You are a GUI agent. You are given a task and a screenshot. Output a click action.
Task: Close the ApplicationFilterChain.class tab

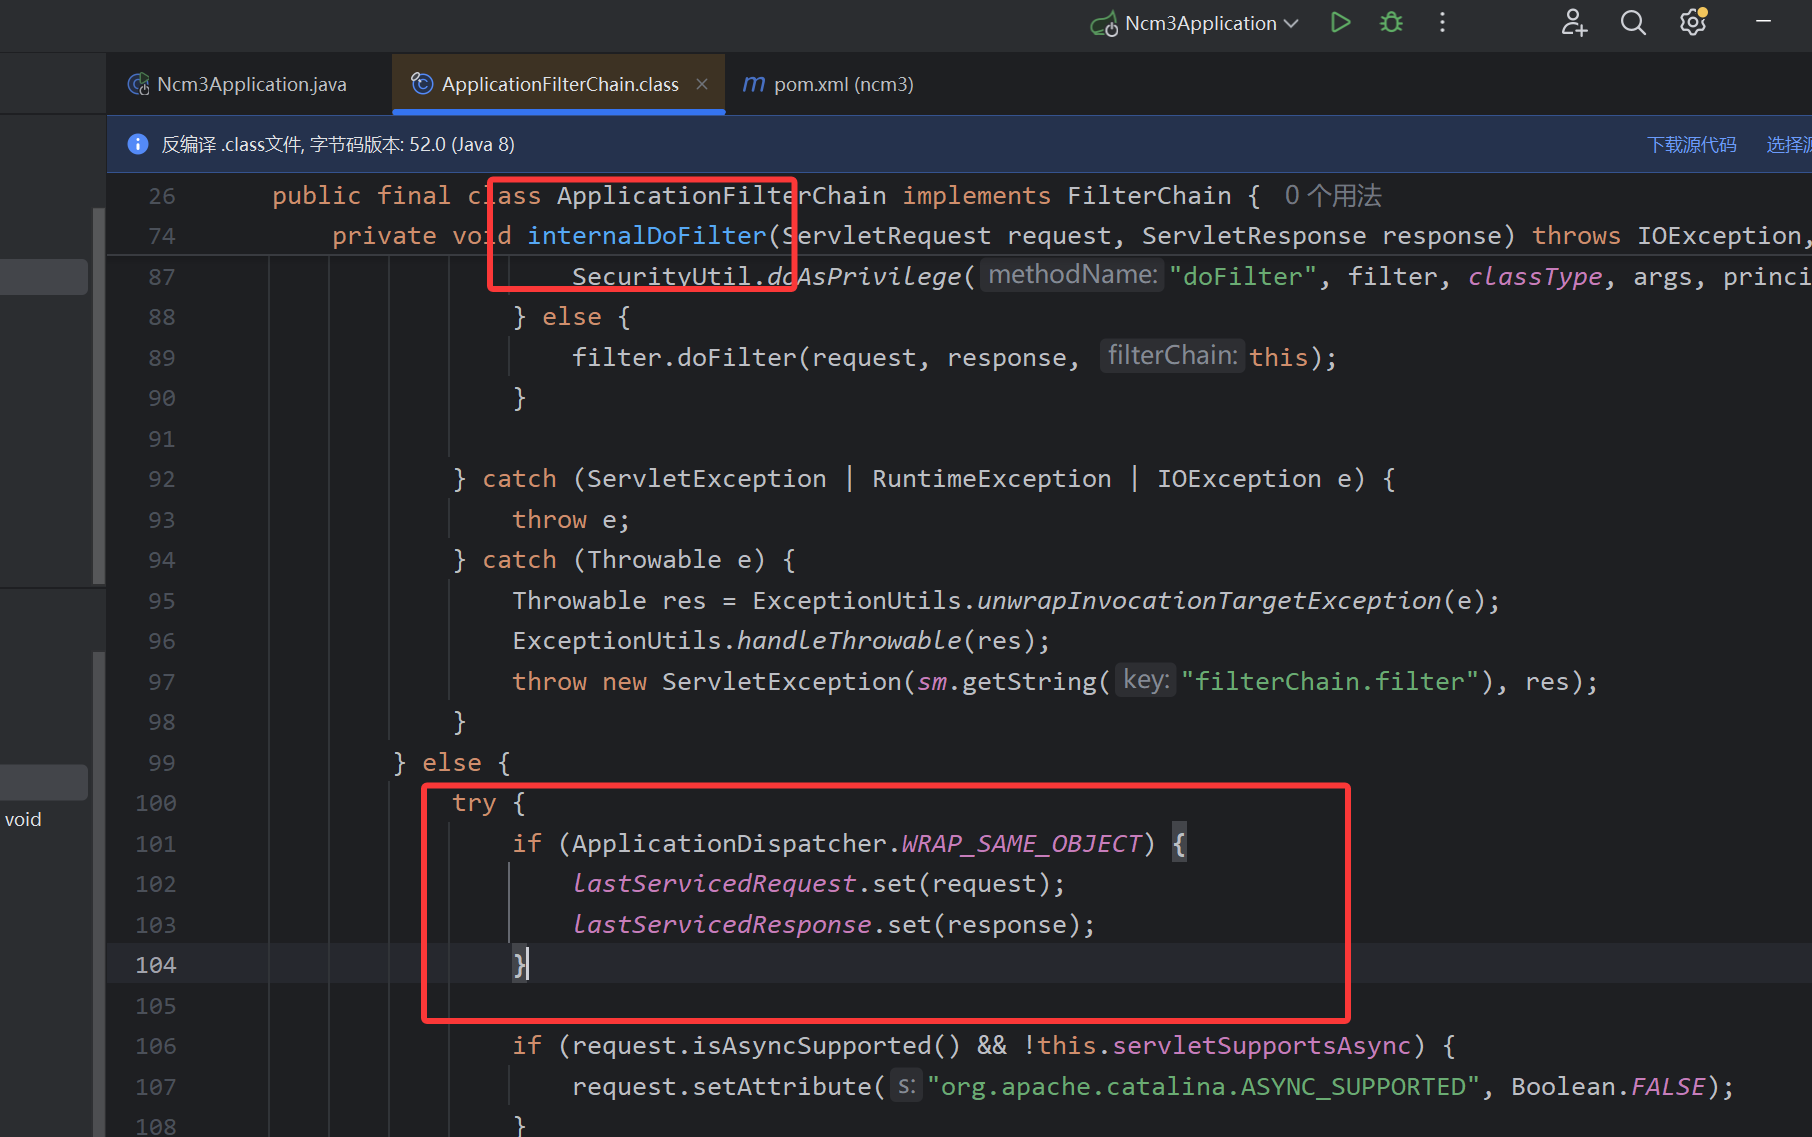(702, 85)
